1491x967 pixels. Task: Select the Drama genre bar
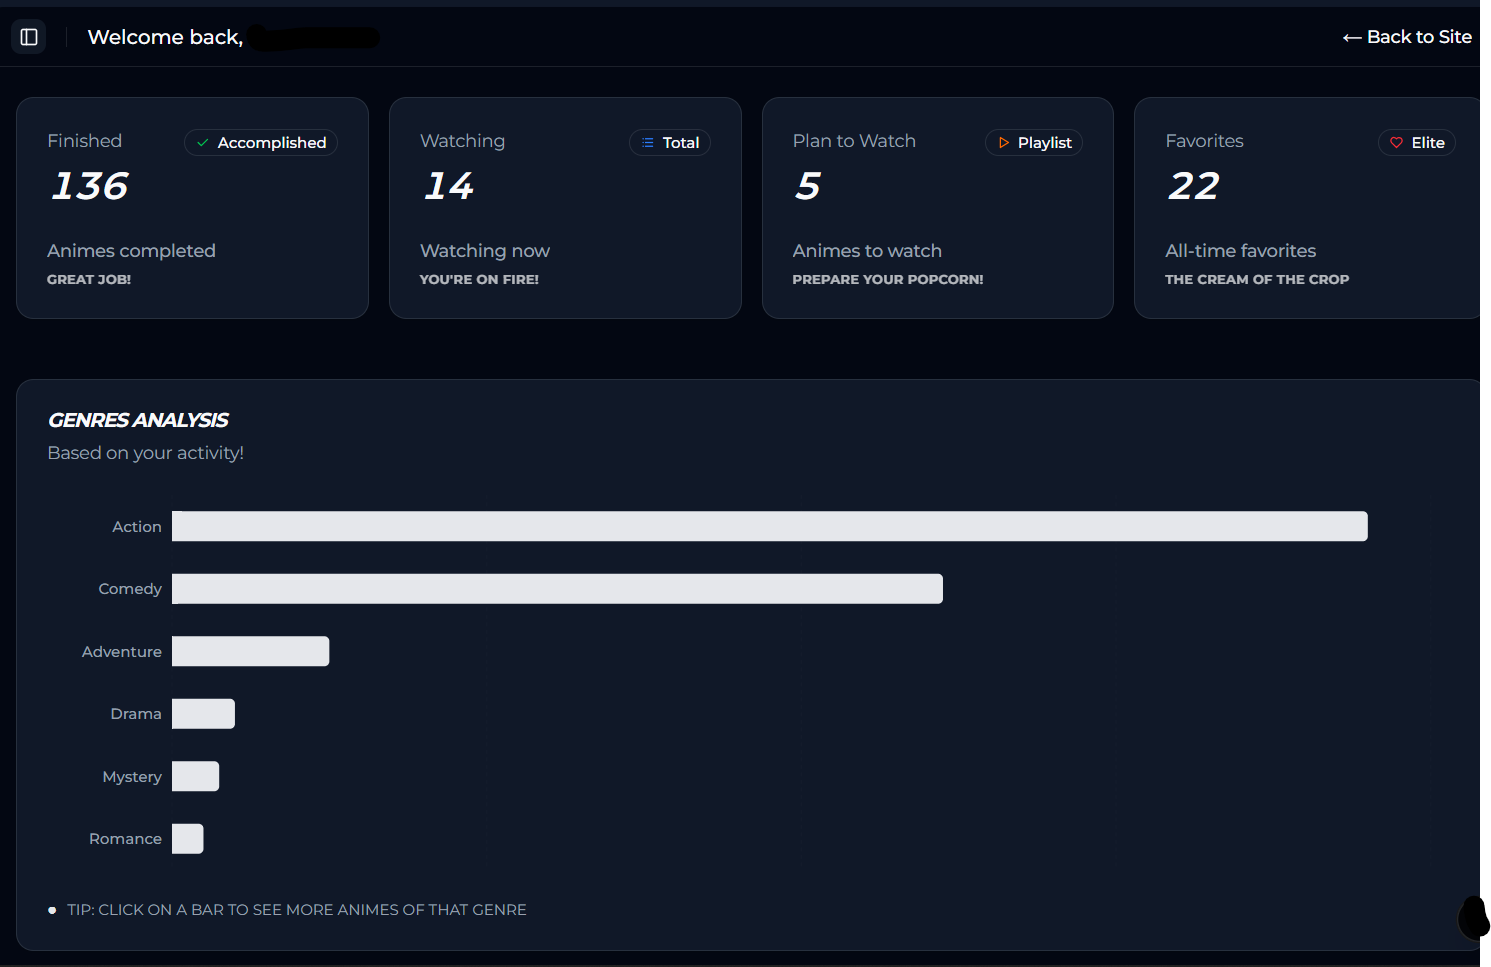pyautogui.click(x=203, y=713)
